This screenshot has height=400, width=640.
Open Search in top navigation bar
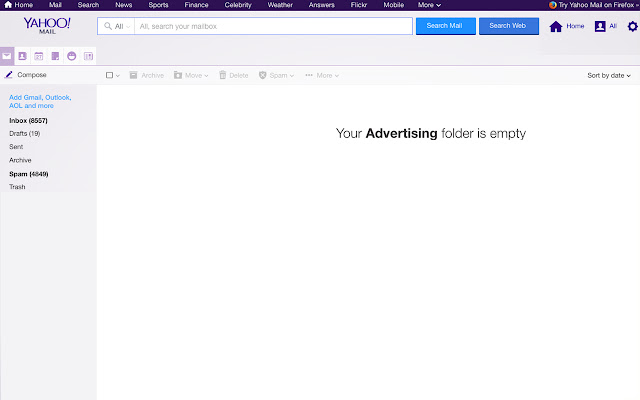pos(88,5)
